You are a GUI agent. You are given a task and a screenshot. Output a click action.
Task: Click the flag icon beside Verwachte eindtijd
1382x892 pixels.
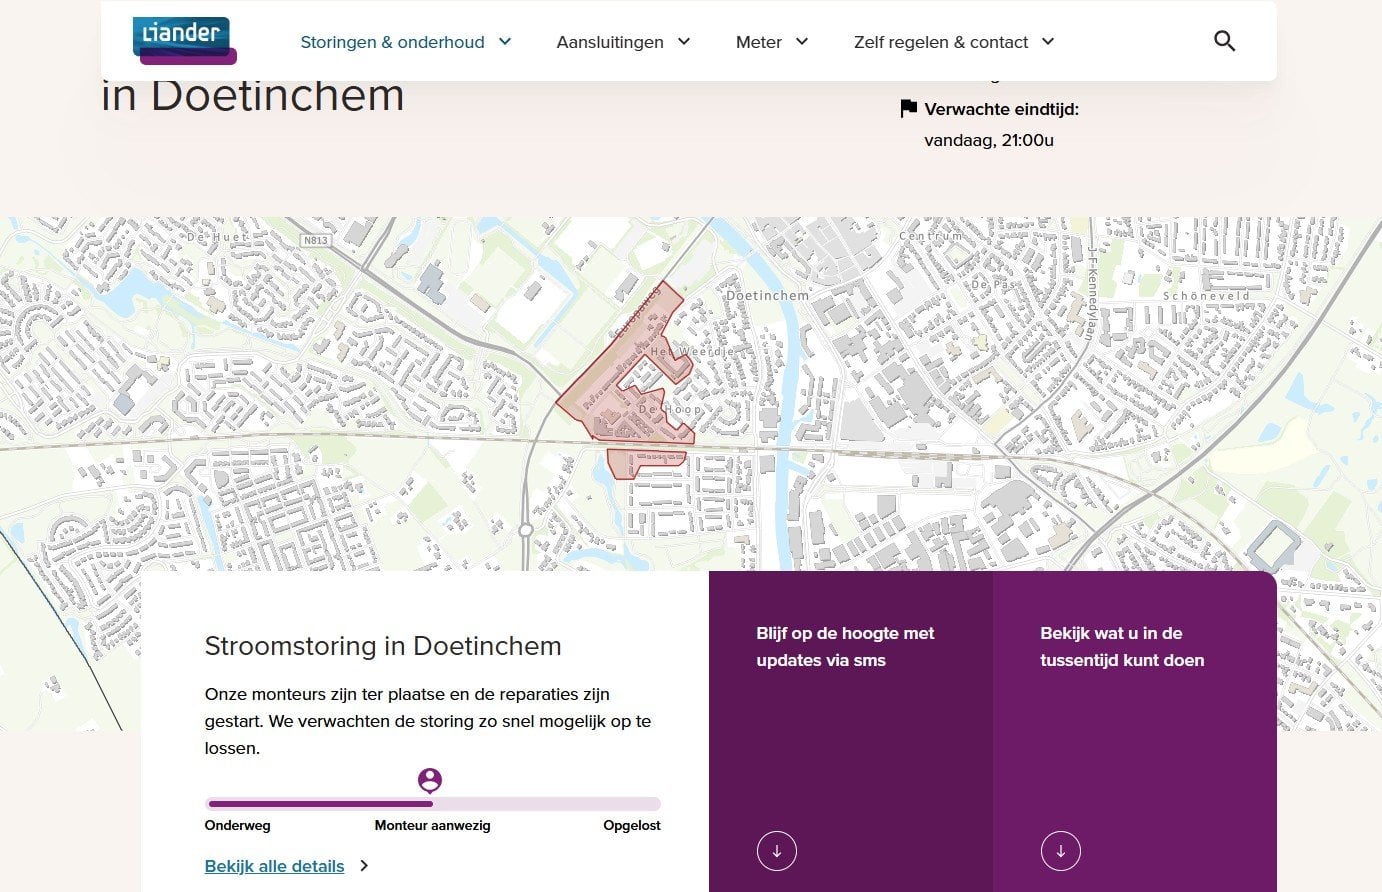pyautogui.click(x=908, y=108)
